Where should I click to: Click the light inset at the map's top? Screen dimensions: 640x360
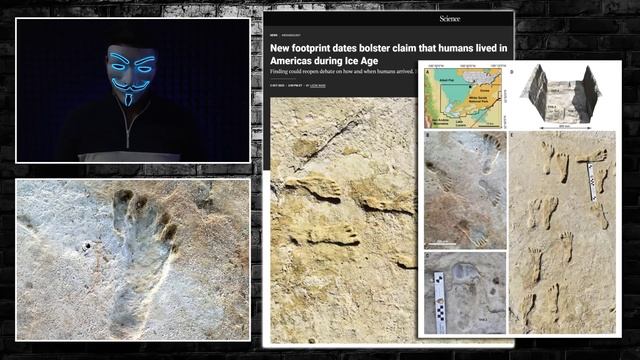478,77
